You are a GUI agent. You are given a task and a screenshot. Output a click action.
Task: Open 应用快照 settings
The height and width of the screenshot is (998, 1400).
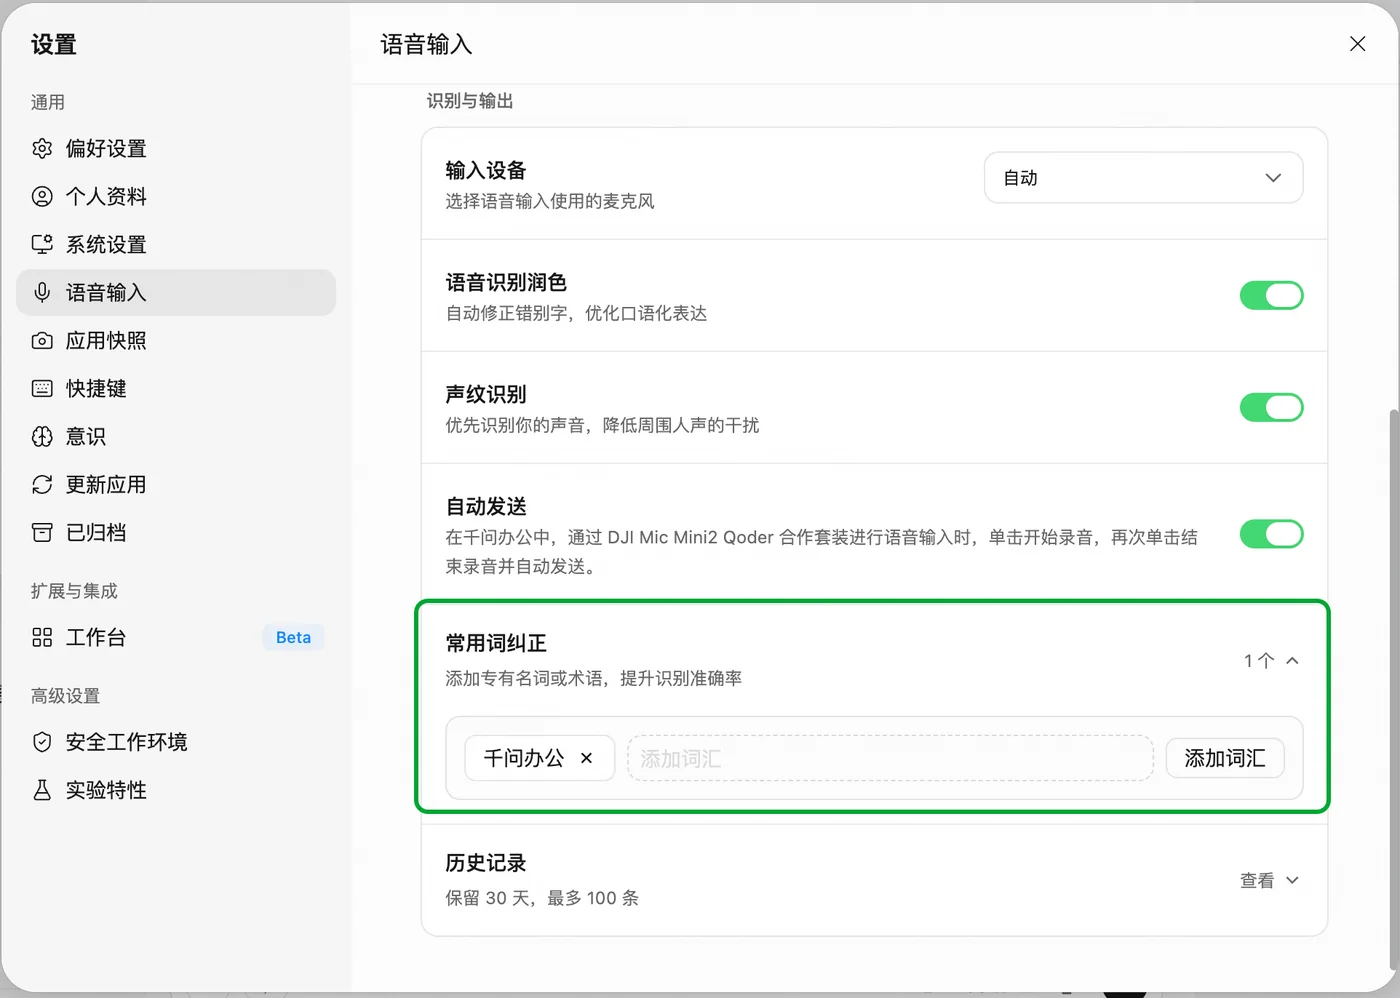[176, 341]
